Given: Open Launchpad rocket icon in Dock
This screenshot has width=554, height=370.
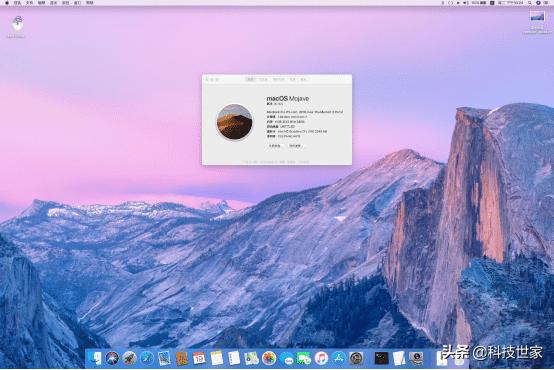Looking at the screenshot, I should coord(130,358).
